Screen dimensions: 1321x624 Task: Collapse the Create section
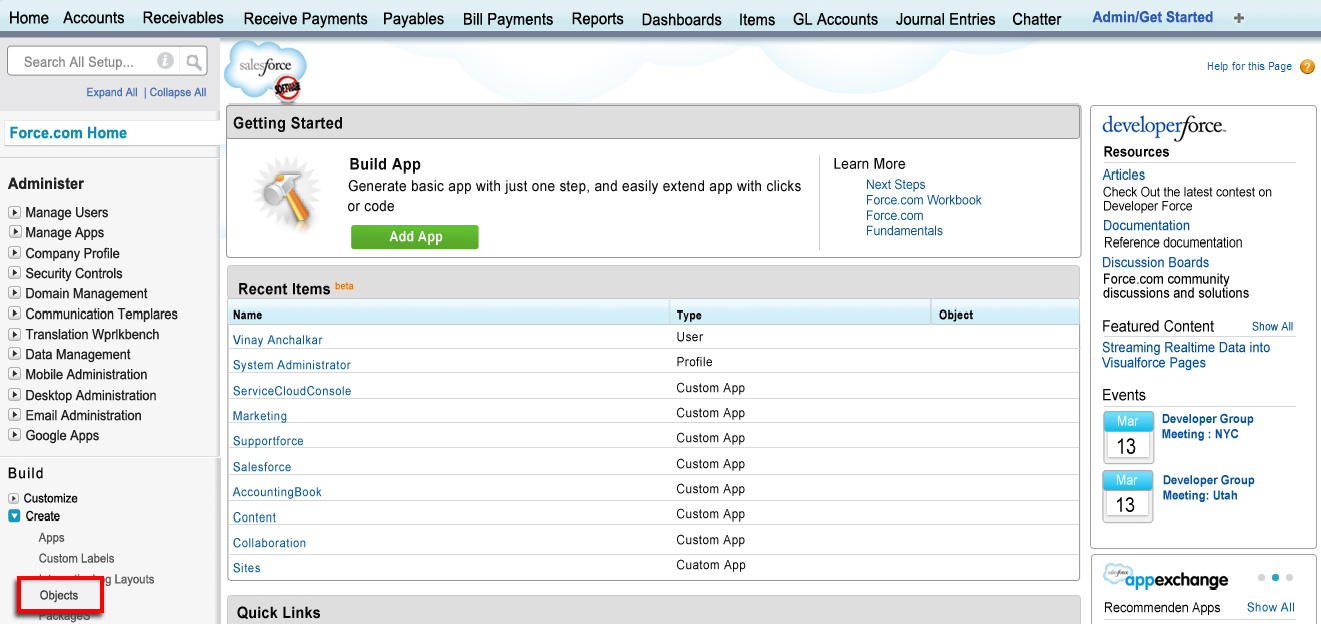click(14, 516)
